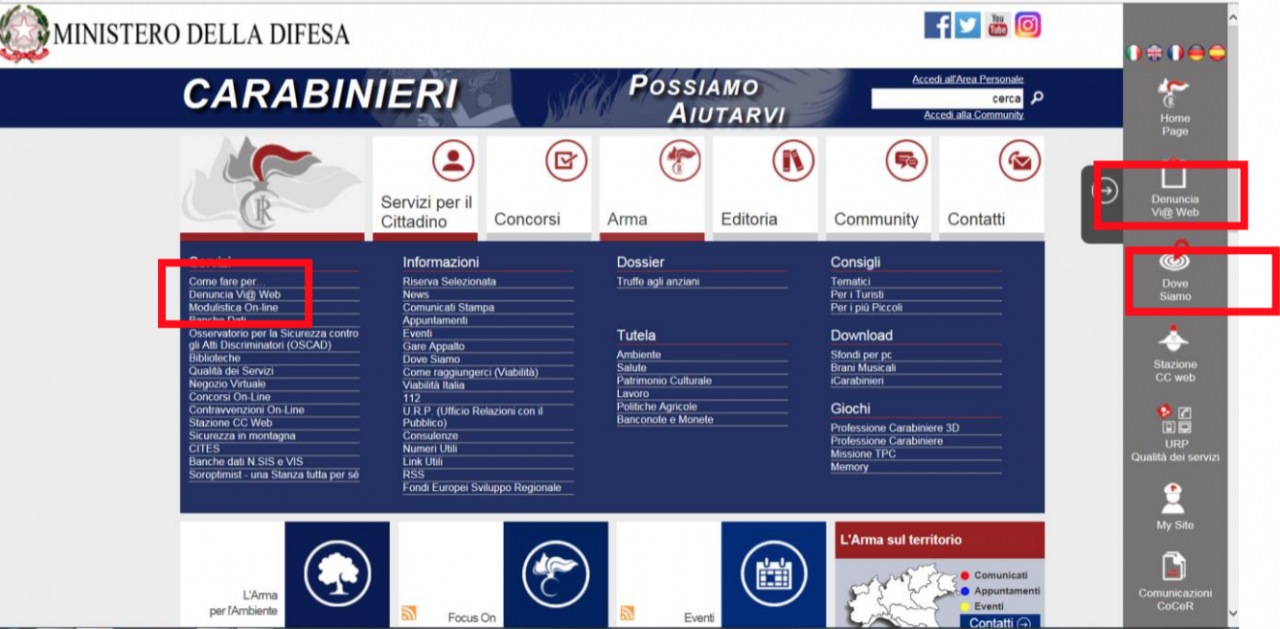Open the Concorsi tab
Image resolution: width=1280 pixels, height=629 pixels.
540,187
